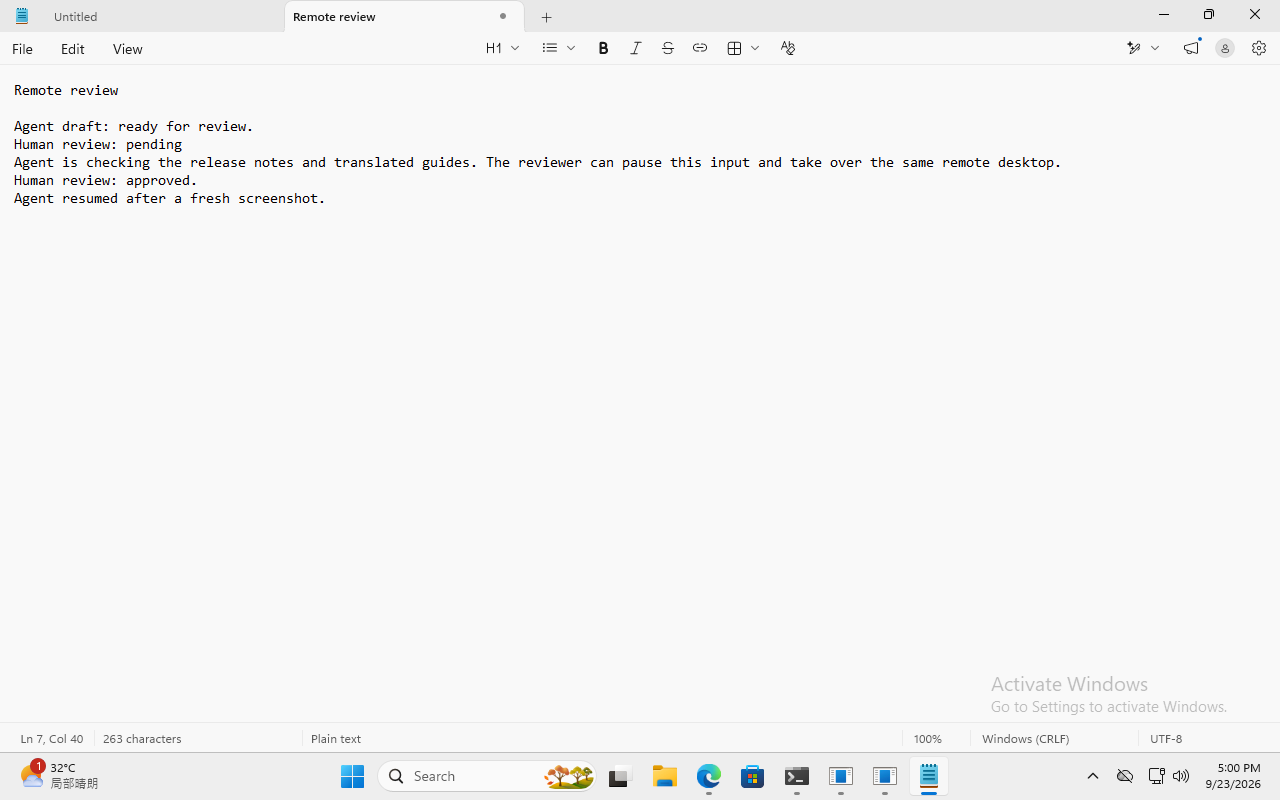The image size is (1280, 800).
Task: Click the 100% zoom level indicator
Action: click(x=927, y=739)
